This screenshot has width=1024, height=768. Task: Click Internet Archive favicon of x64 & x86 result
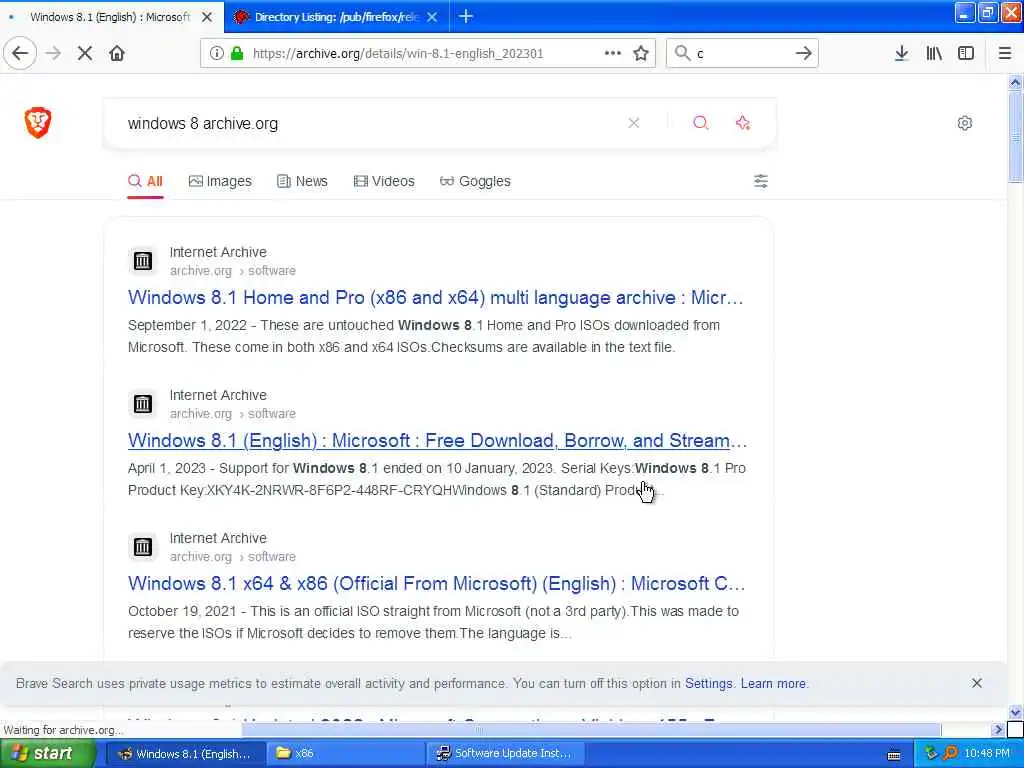(142, 547)
